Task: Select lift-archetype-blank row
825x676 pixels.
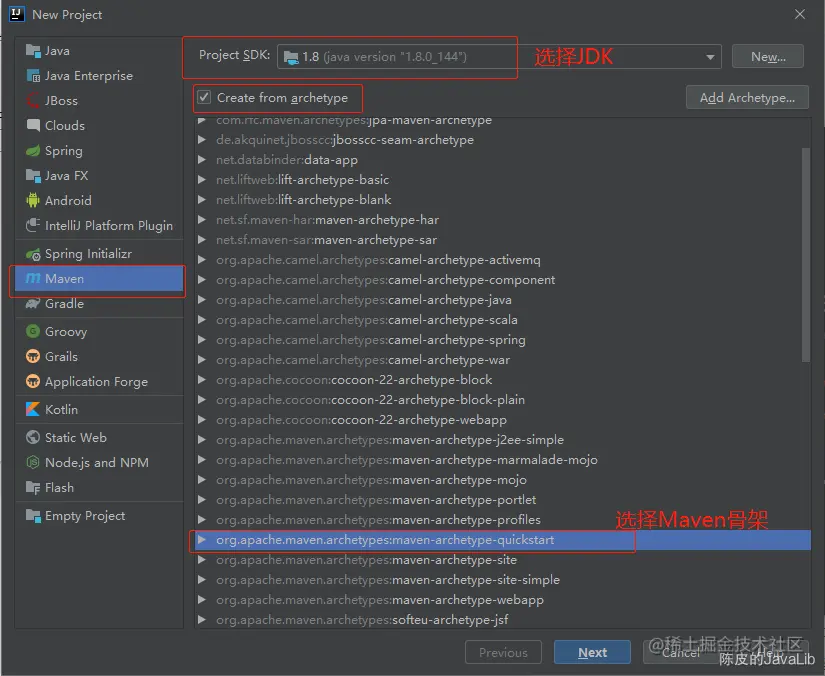Action: (x=502, y=200)
